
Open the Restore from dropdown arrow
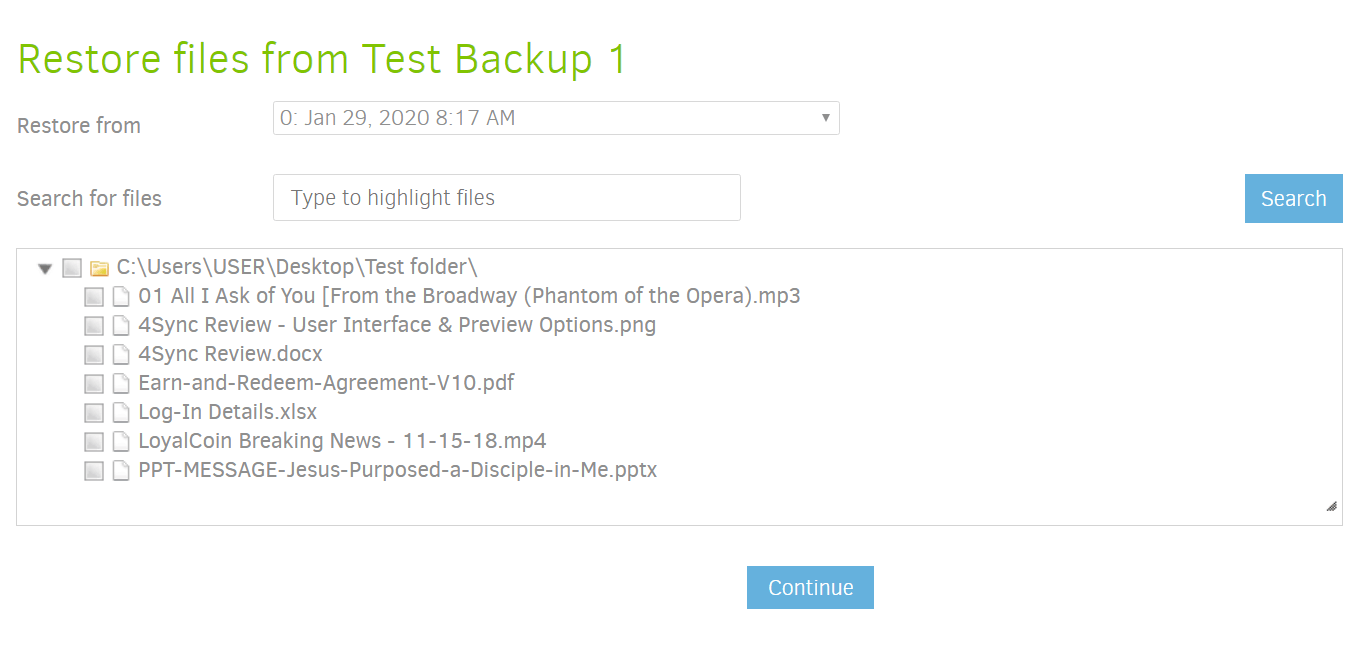(x=826, y=118)
